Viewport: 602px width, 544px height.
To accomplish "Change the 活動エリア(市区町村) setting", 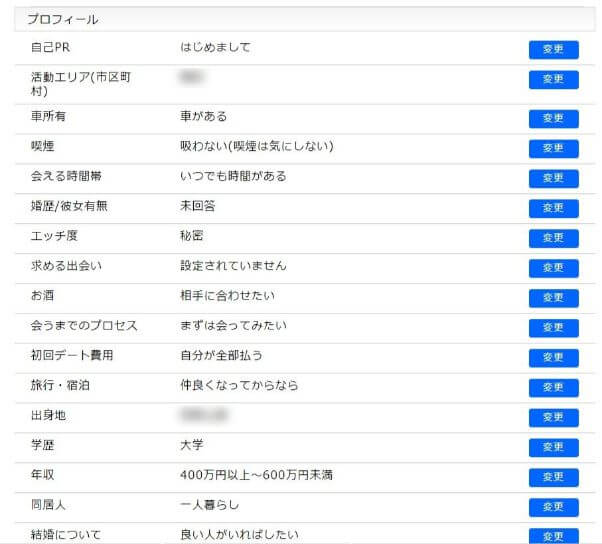I will click(x=553, y=79).
